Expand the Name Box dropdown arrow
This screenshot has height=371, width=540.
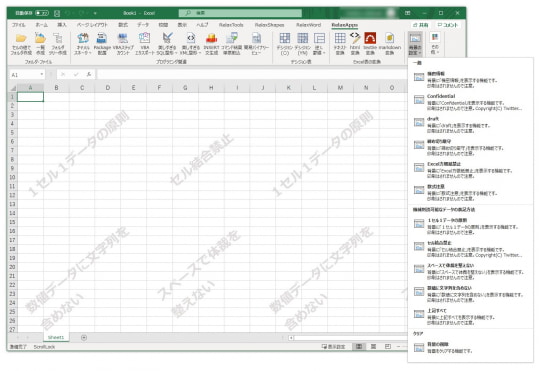click(x=42, y=74)
